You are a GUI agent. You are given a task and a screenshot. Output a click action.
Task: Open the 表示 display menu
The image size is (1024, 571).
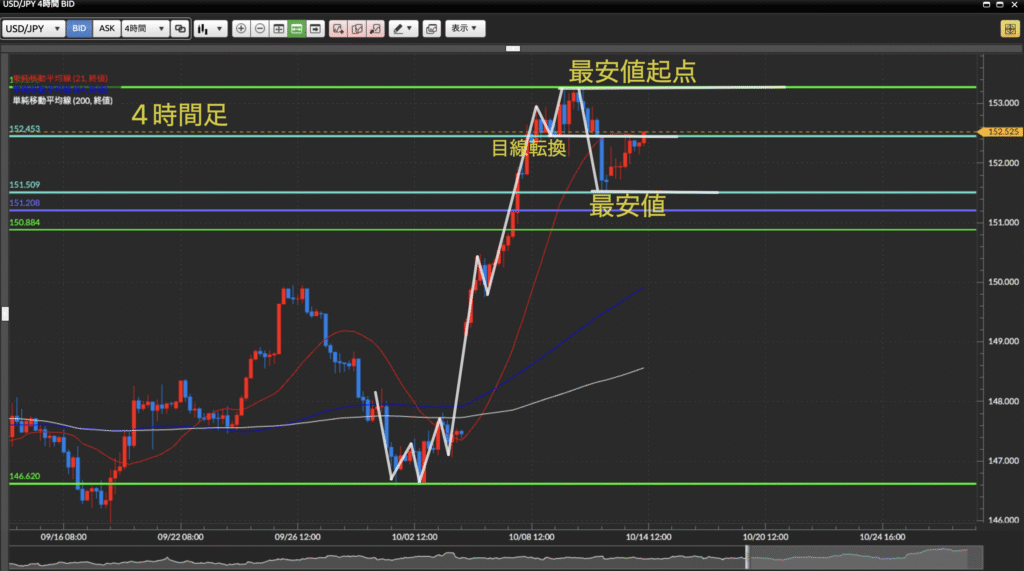pos(465,29)
